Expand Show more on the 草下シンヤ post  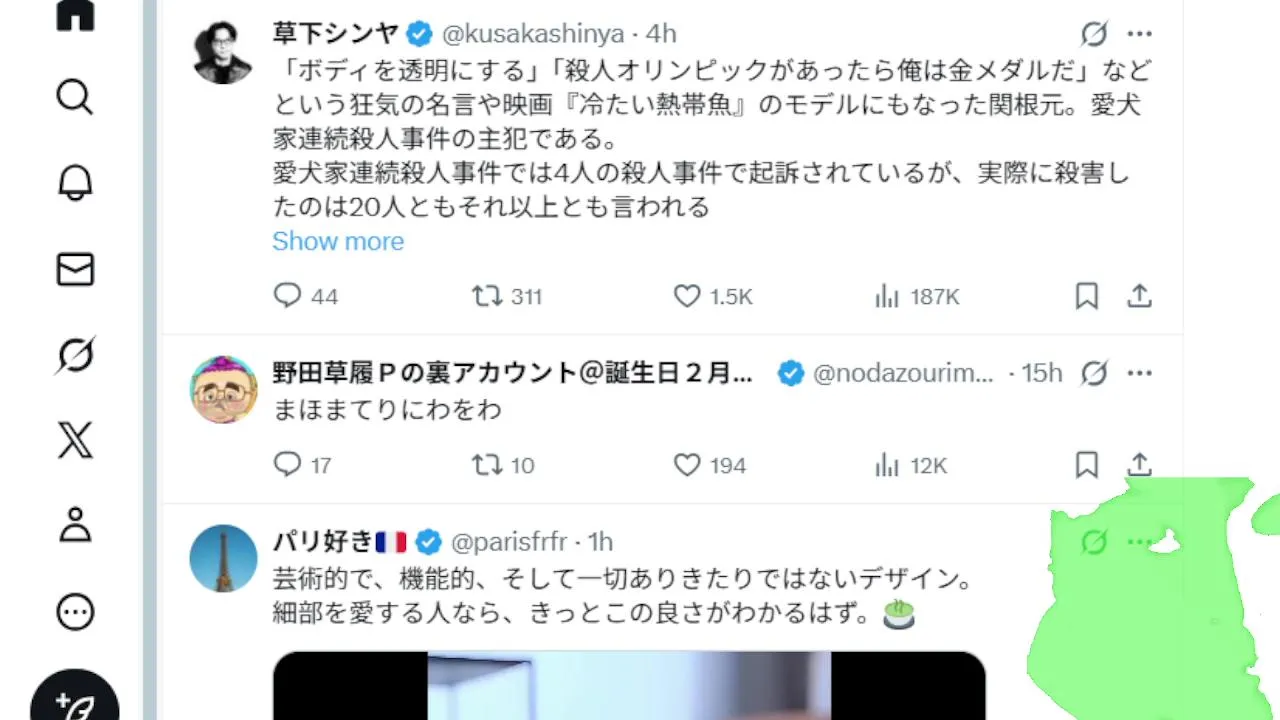[338, 241]
